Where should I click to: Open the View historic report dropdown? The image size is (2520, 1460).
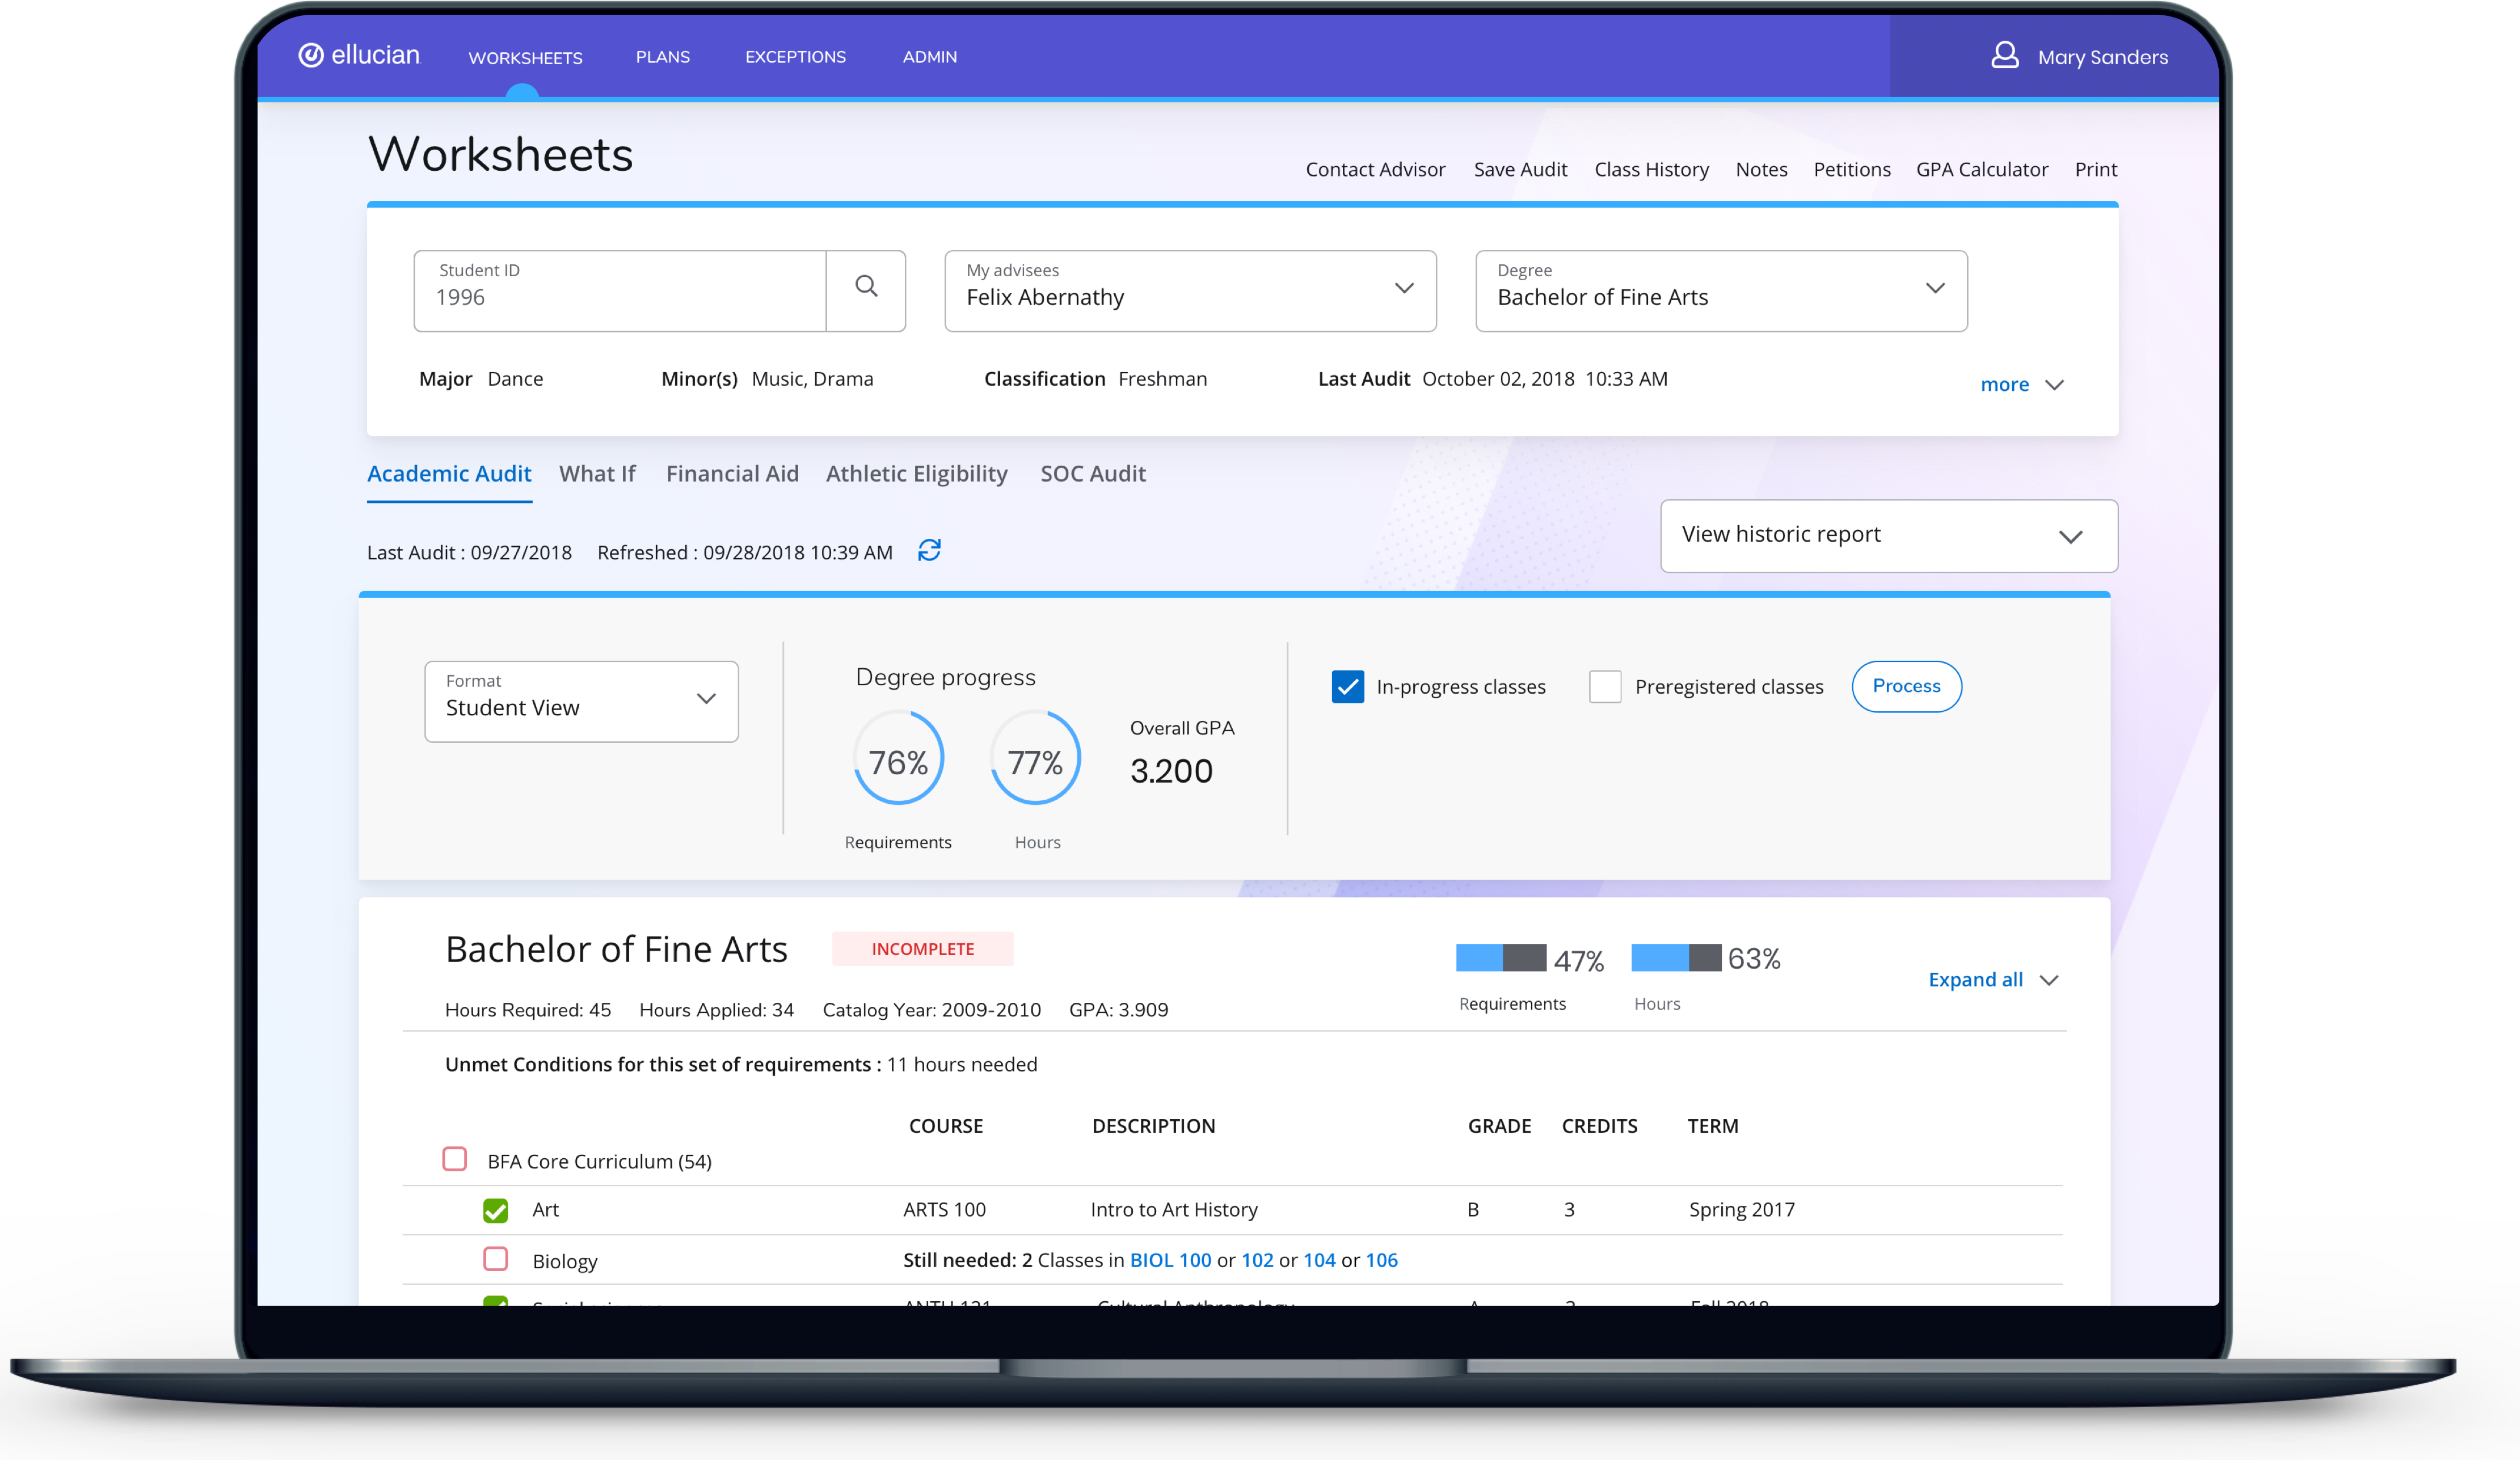tap(1888, 536)
